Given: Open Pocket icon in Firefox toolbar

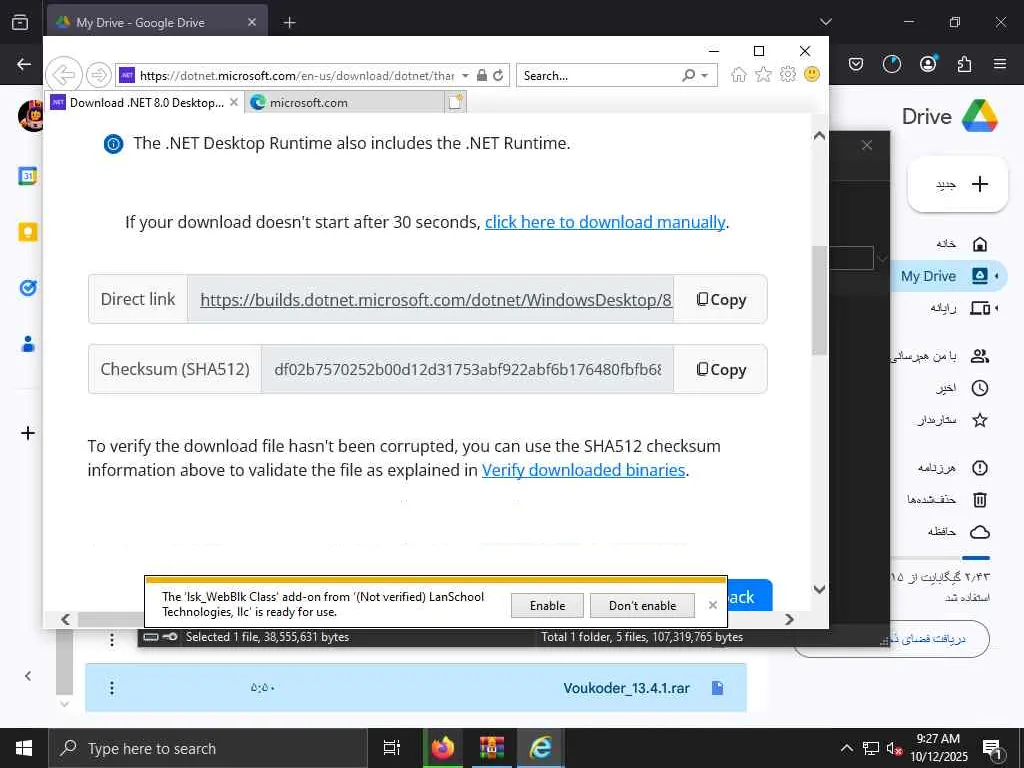Looking at the screenshot, I should [x=856, y=64].
